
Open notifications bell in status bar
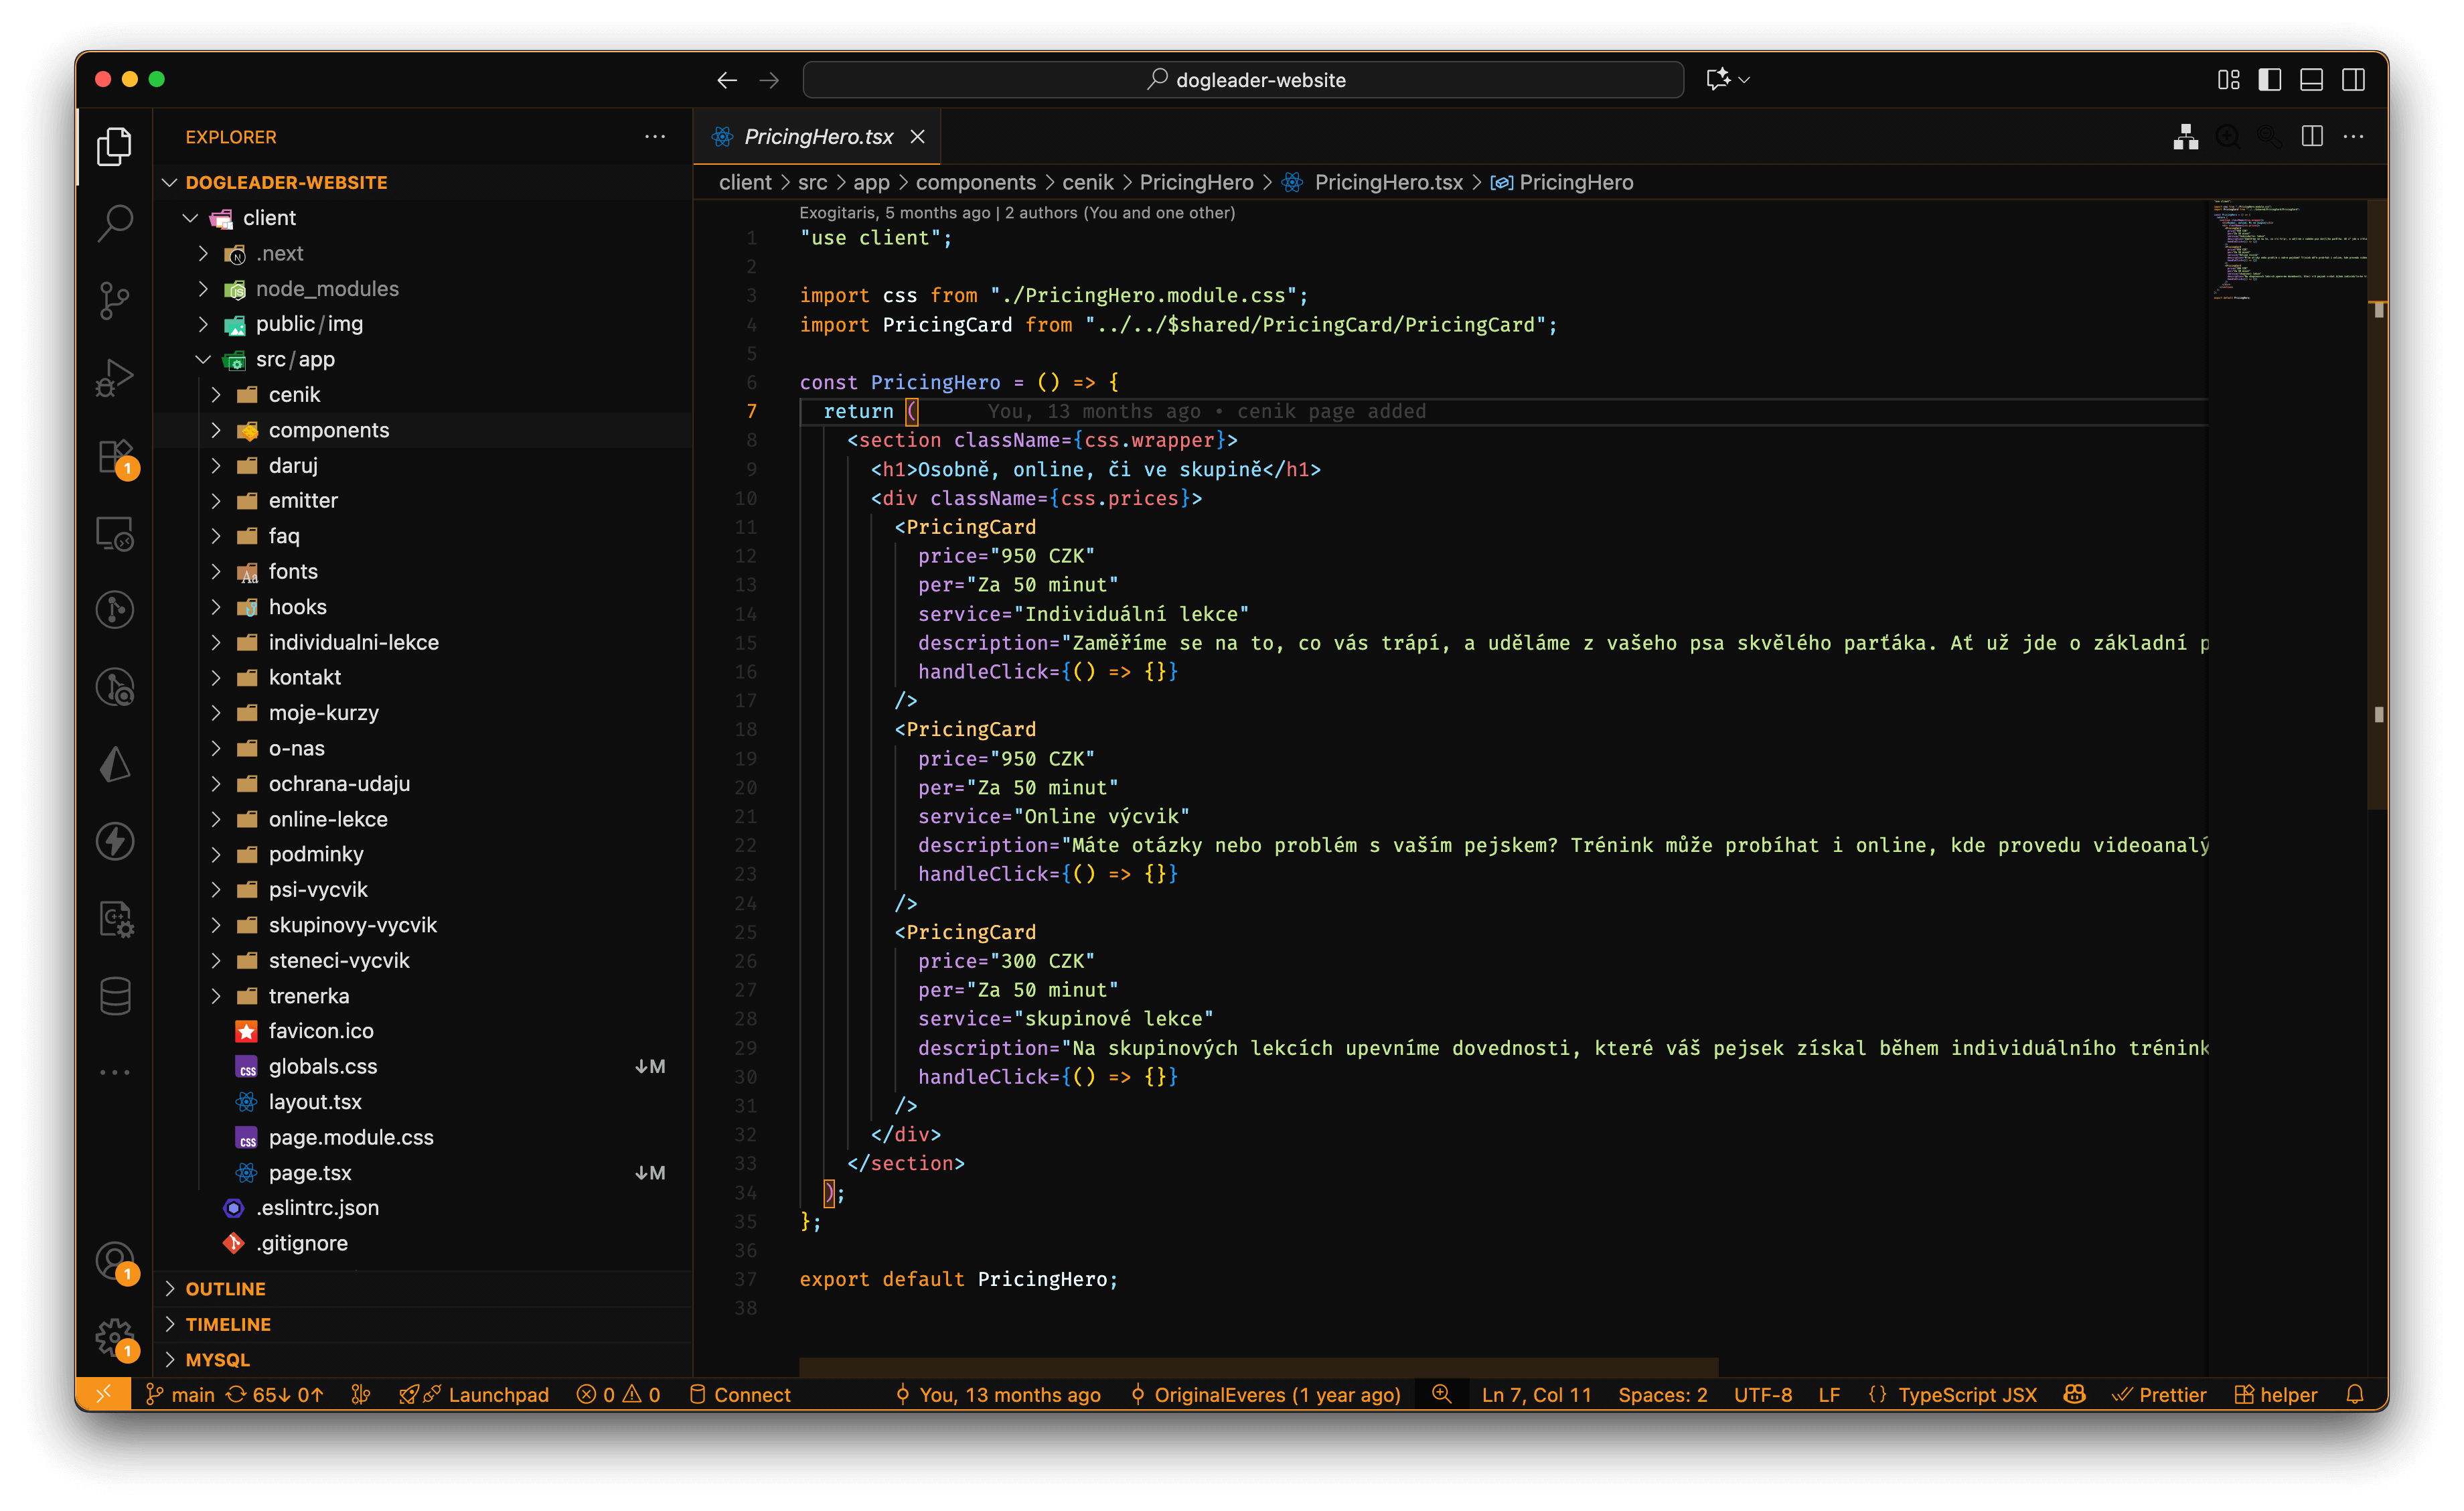(x=2354, y=1394)
